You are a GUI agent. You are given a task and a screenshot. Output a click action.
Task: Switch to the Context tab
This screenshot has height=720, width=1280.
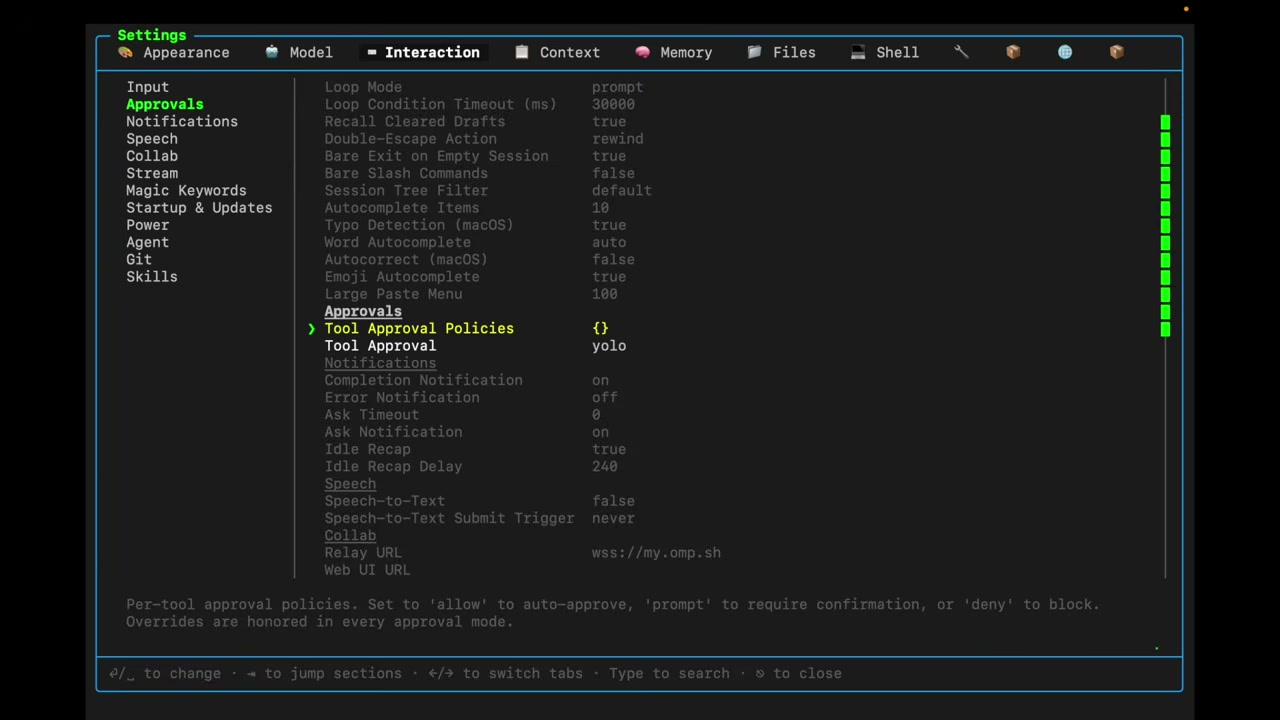point(557,52)
